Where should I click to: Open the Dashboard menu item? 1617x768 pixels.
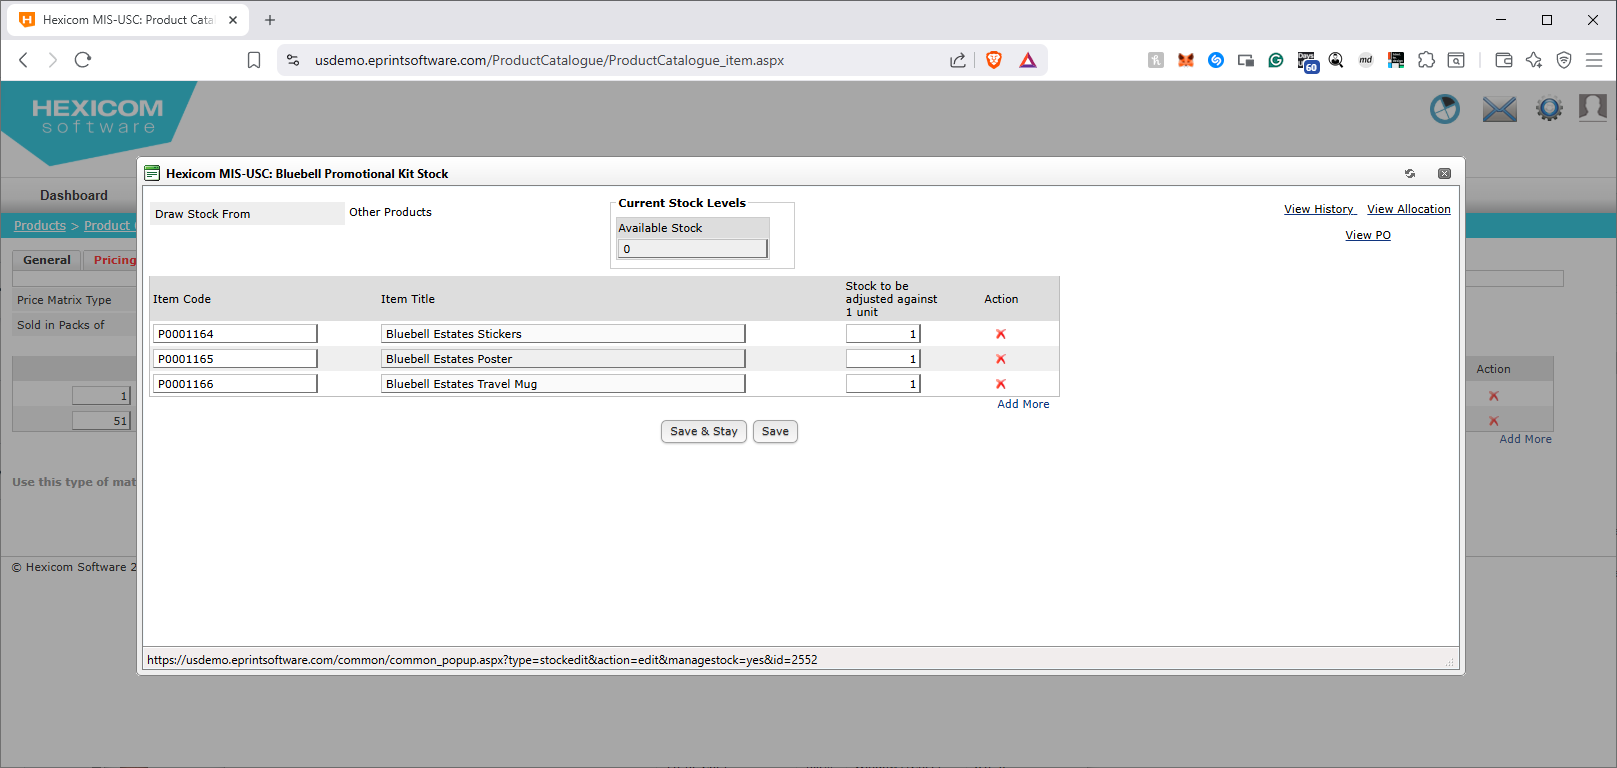(x=74, y=195)
